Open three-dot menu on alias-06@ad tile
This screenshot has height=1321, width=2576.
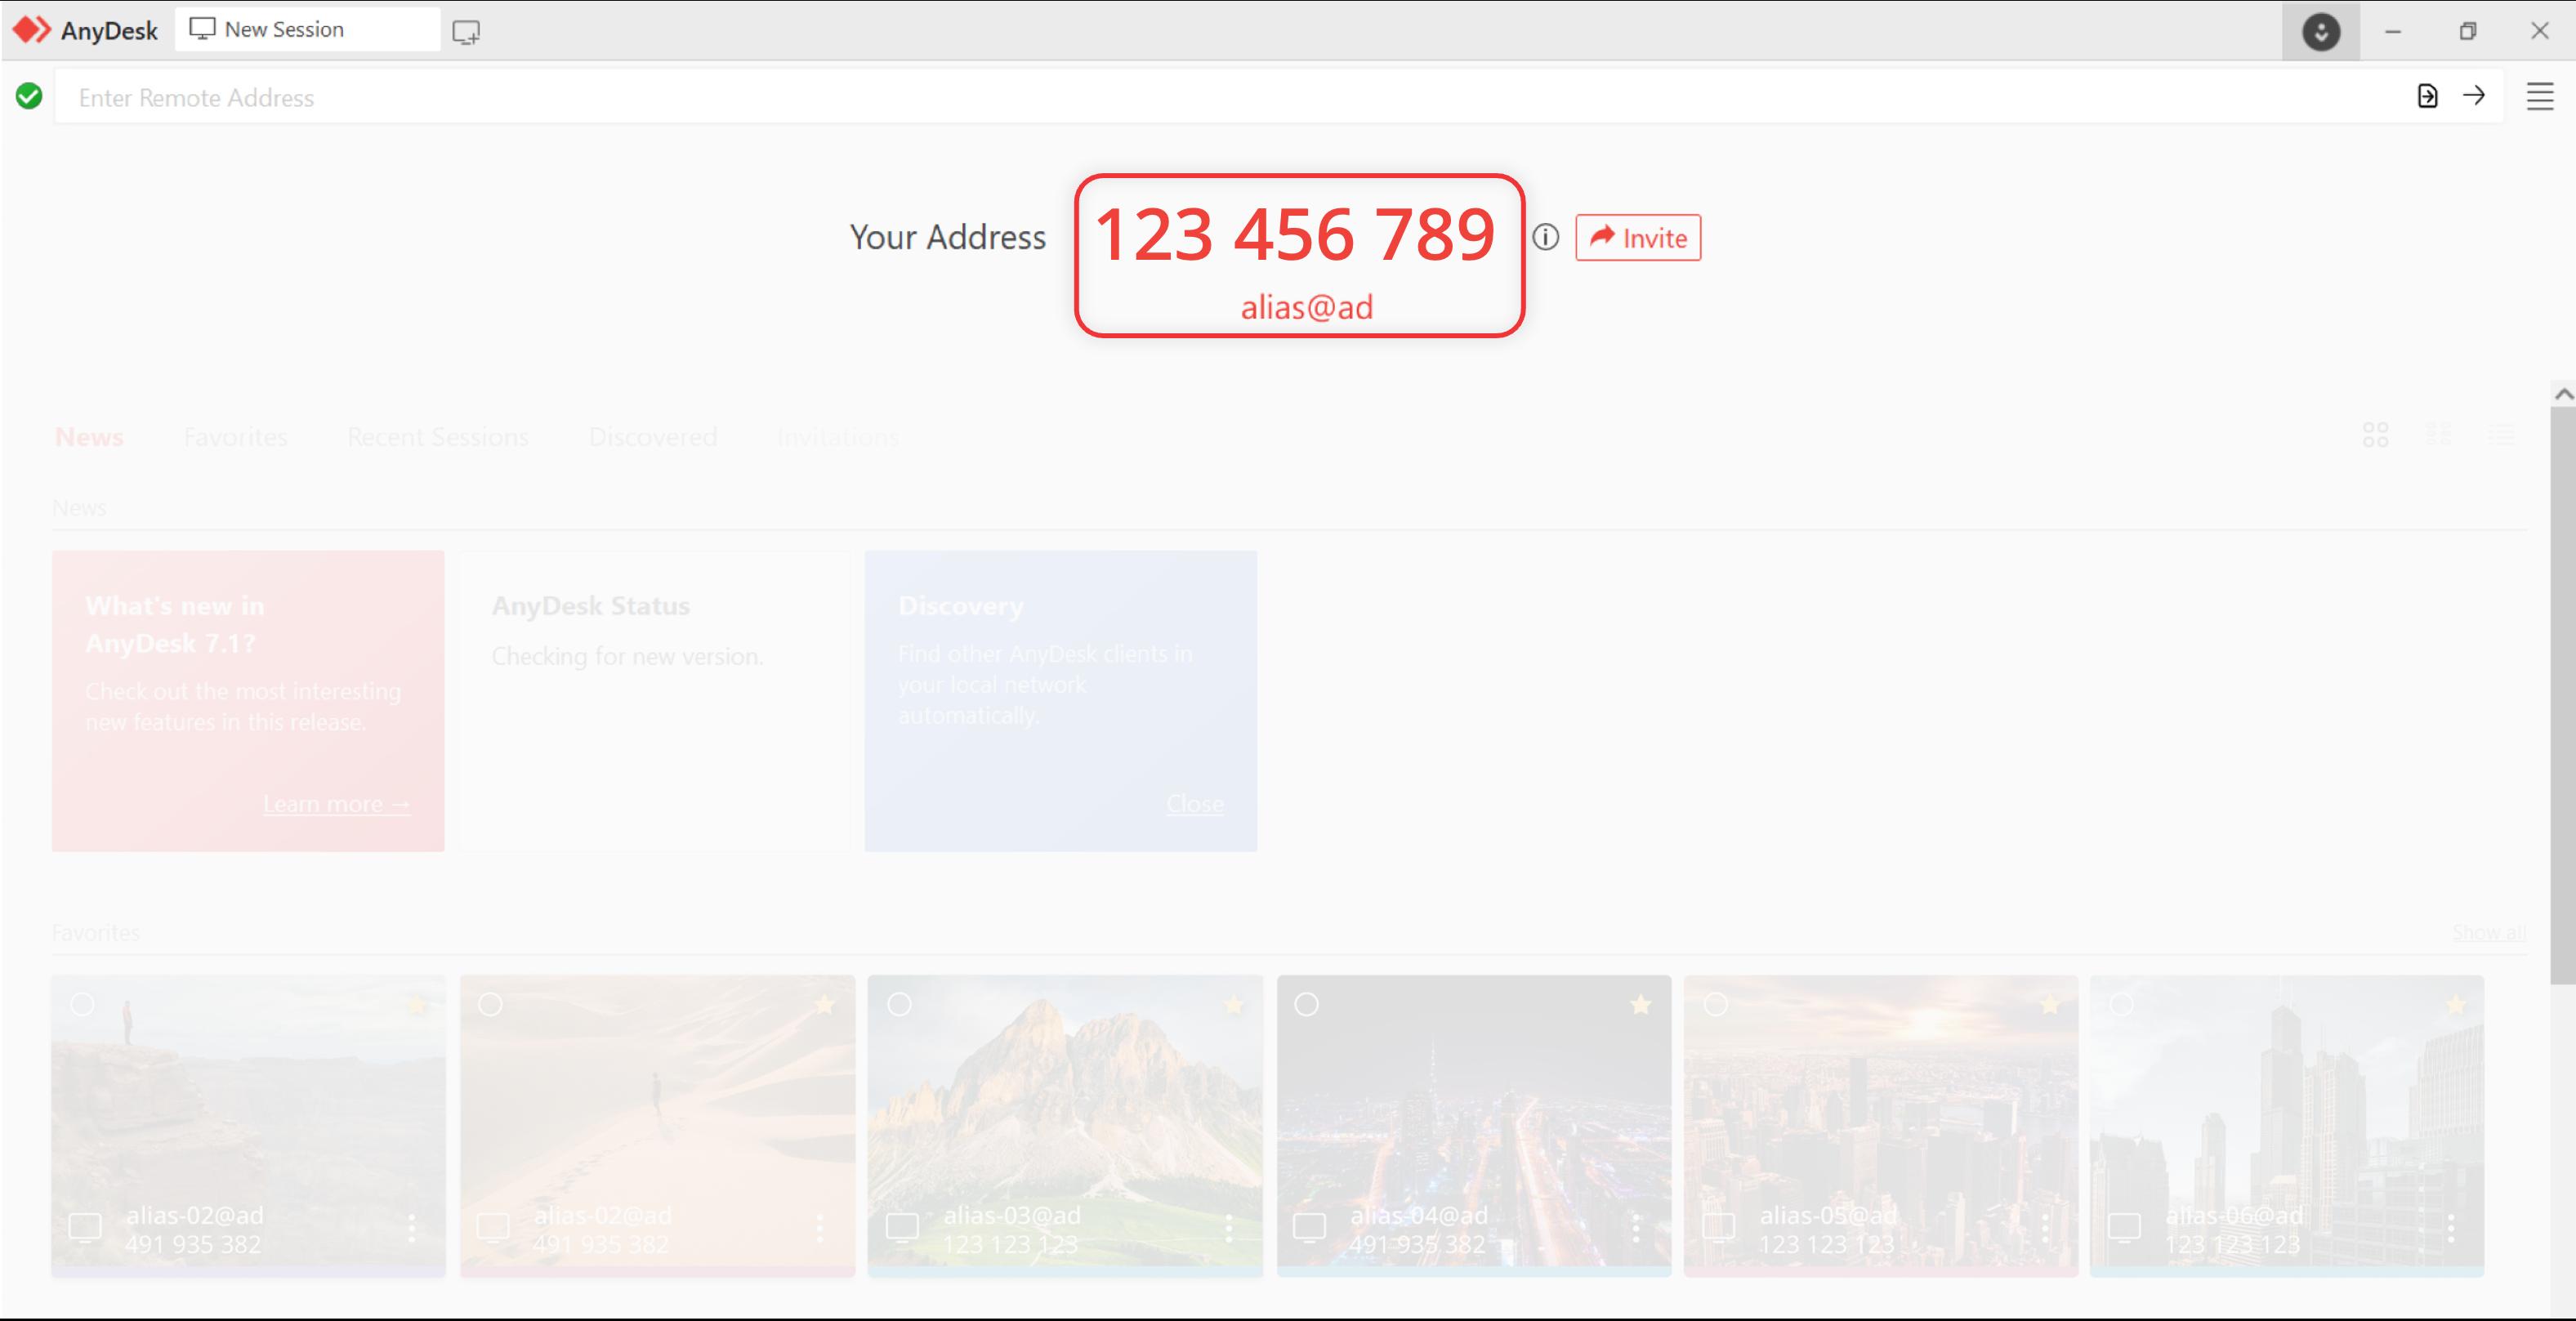[x=2451, y=1228]
